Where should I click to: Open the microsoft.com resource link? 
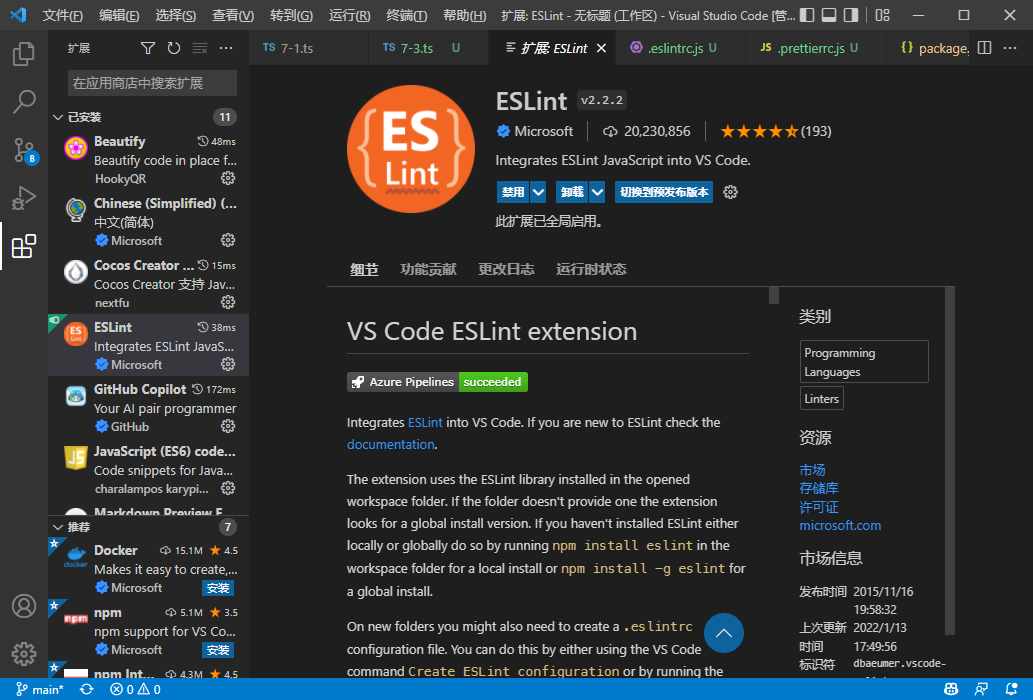pyautogui.click(x=840, y=525)
